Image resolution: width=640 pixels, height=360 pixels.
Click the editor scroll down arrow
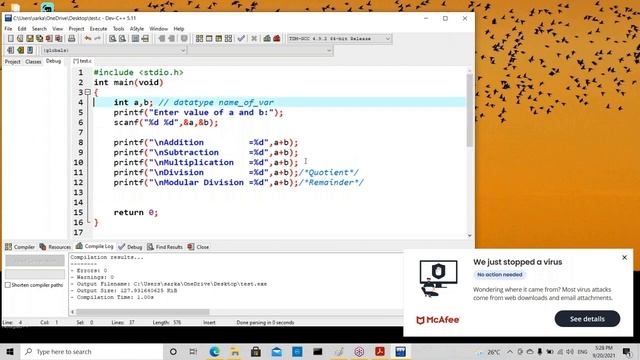pos(469,236)
